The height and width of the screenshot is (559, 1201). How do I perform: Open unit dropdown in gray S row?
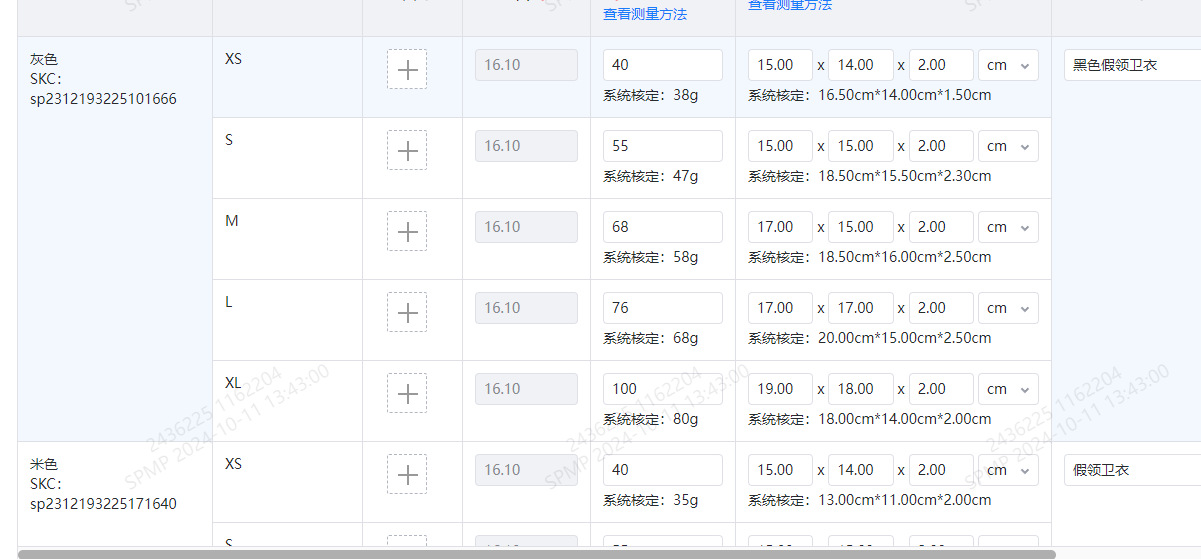point(1008,146)
